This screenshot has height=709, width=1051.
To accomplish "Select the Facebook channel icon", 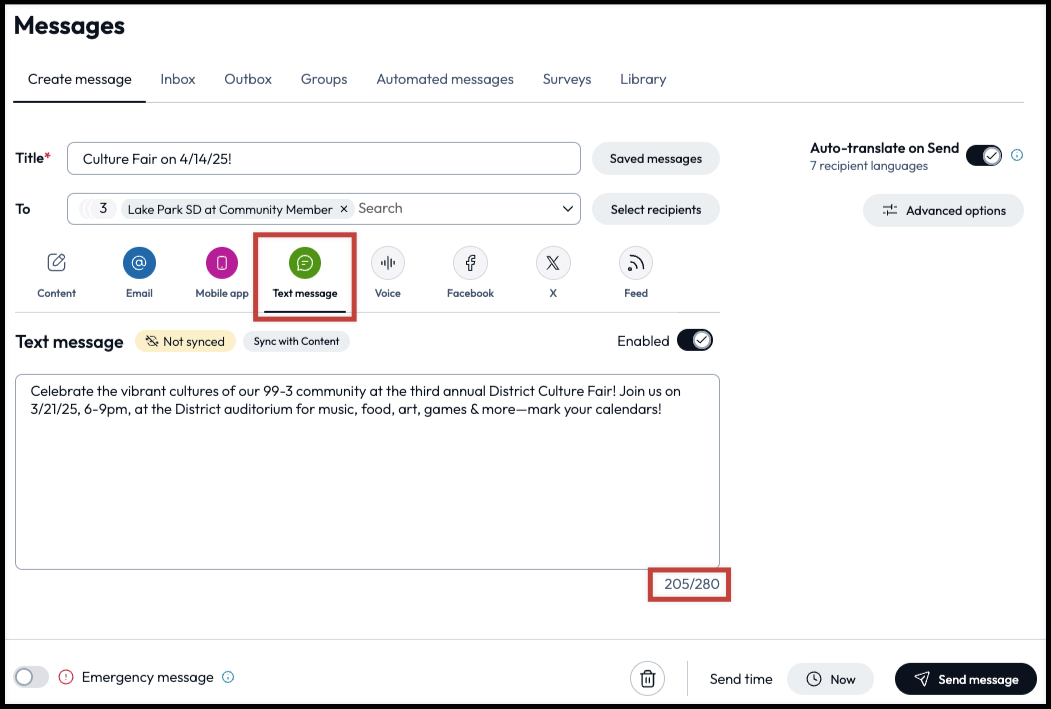I will coord(470,263).
